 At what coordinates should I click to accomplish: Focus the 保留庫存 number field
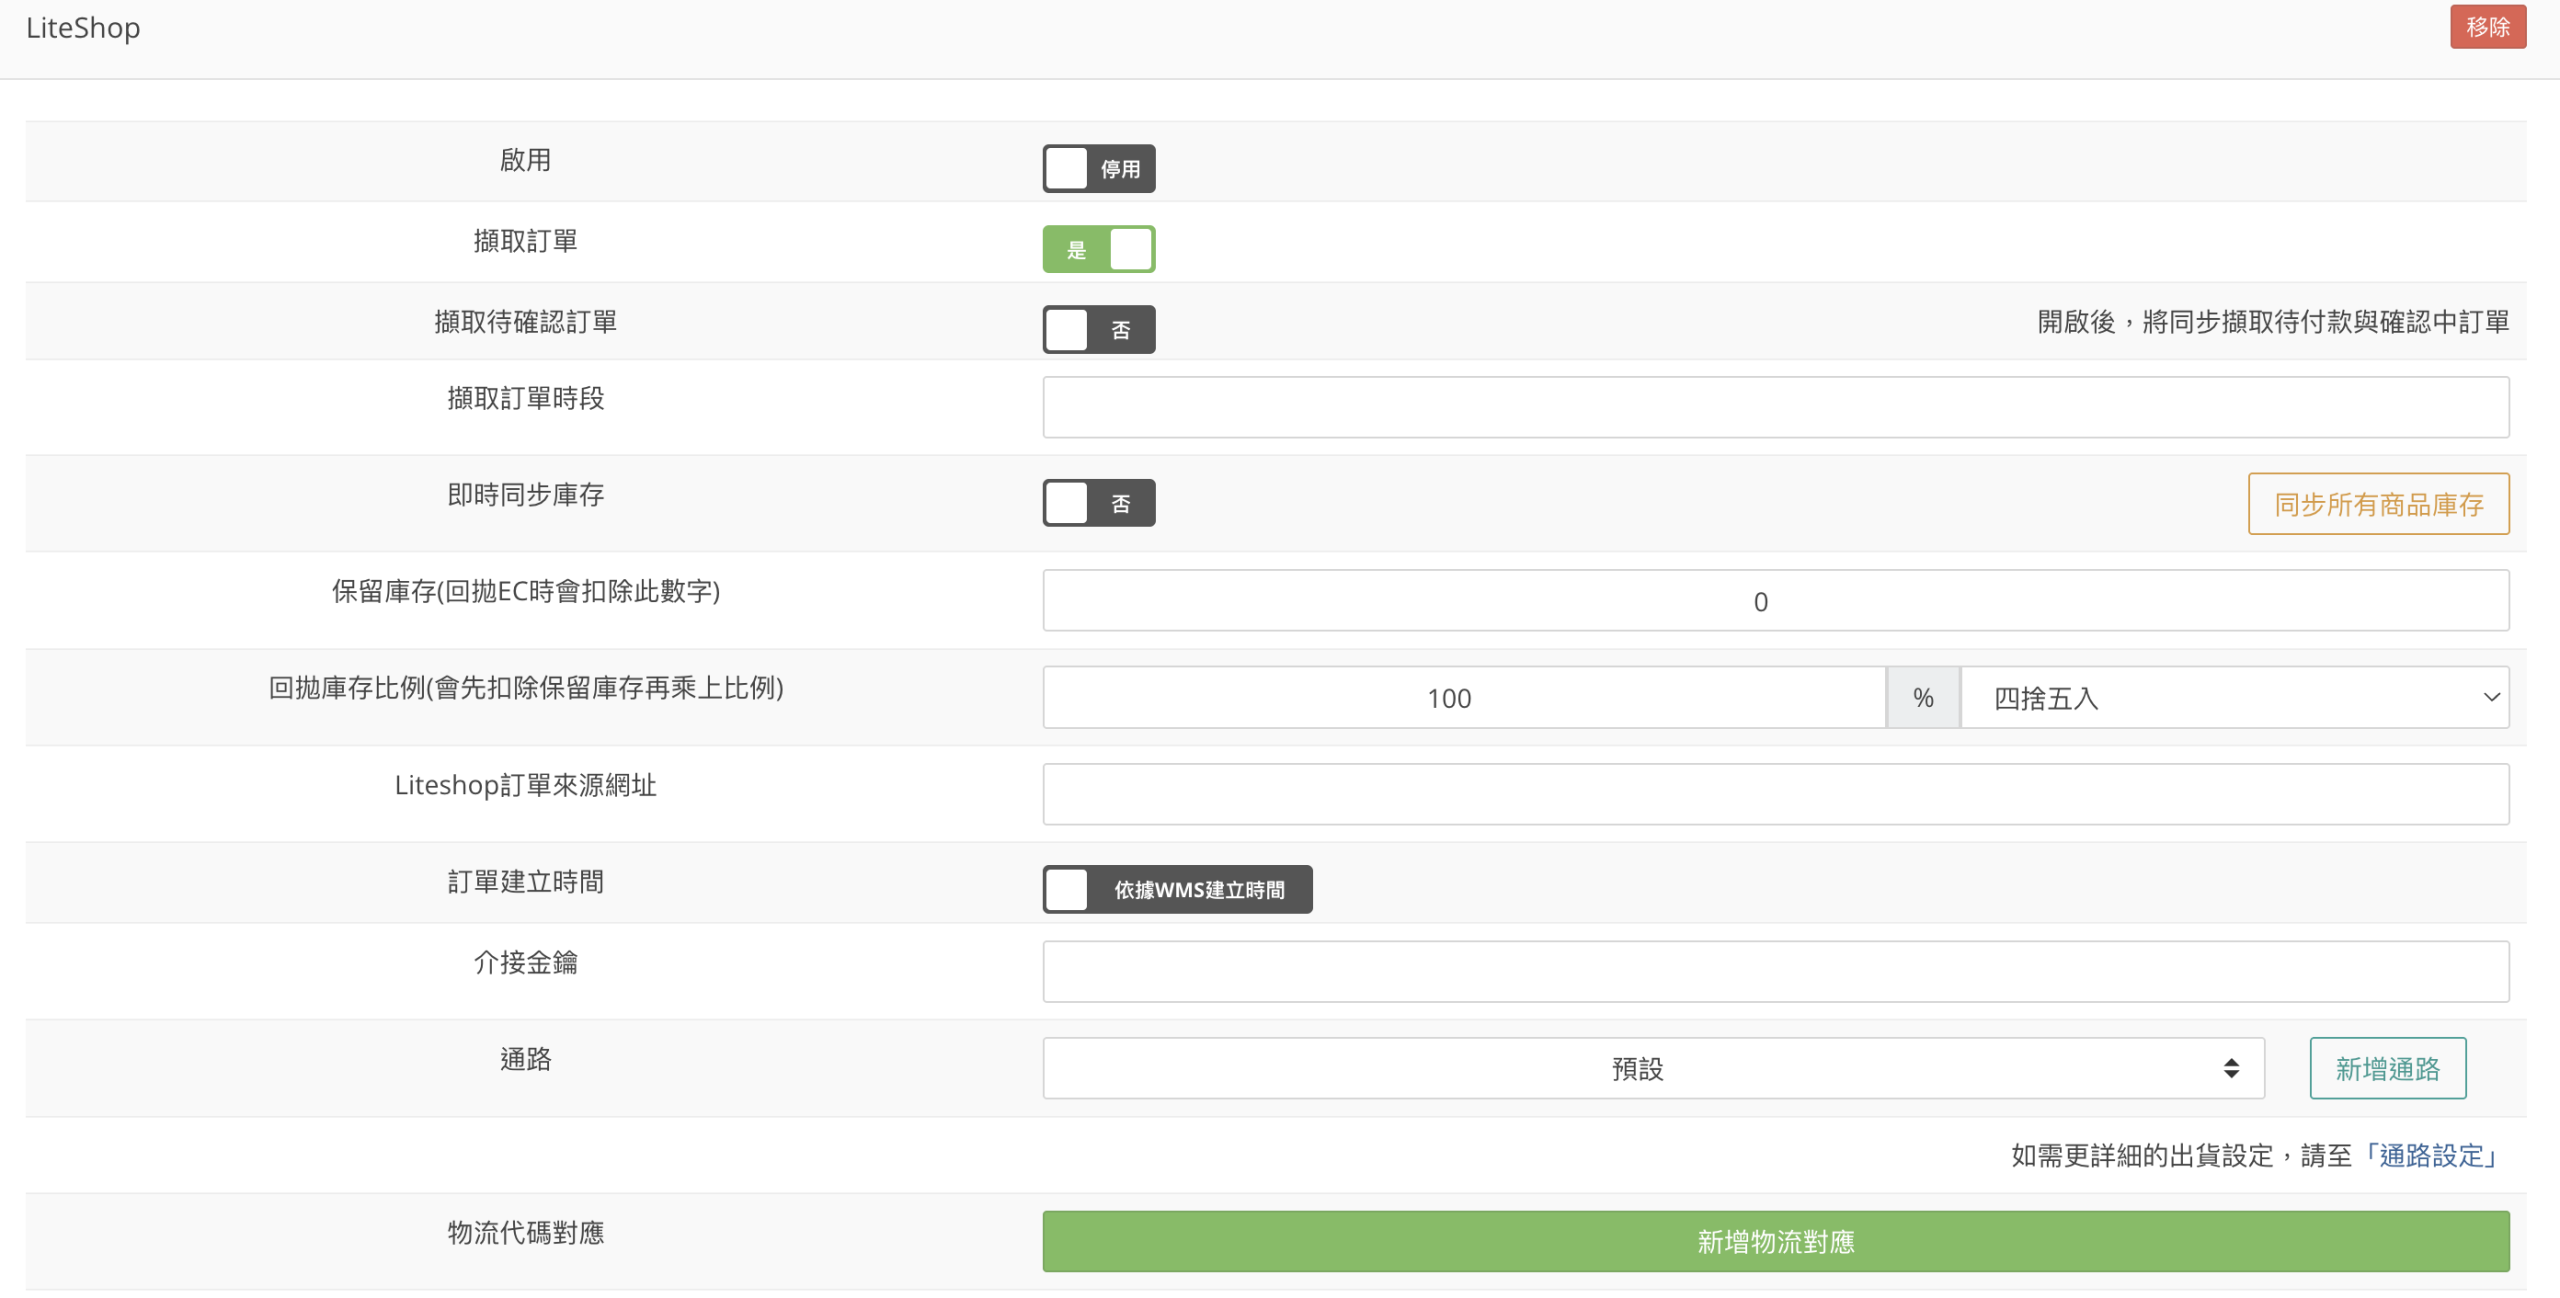(x=1775, y=601)
